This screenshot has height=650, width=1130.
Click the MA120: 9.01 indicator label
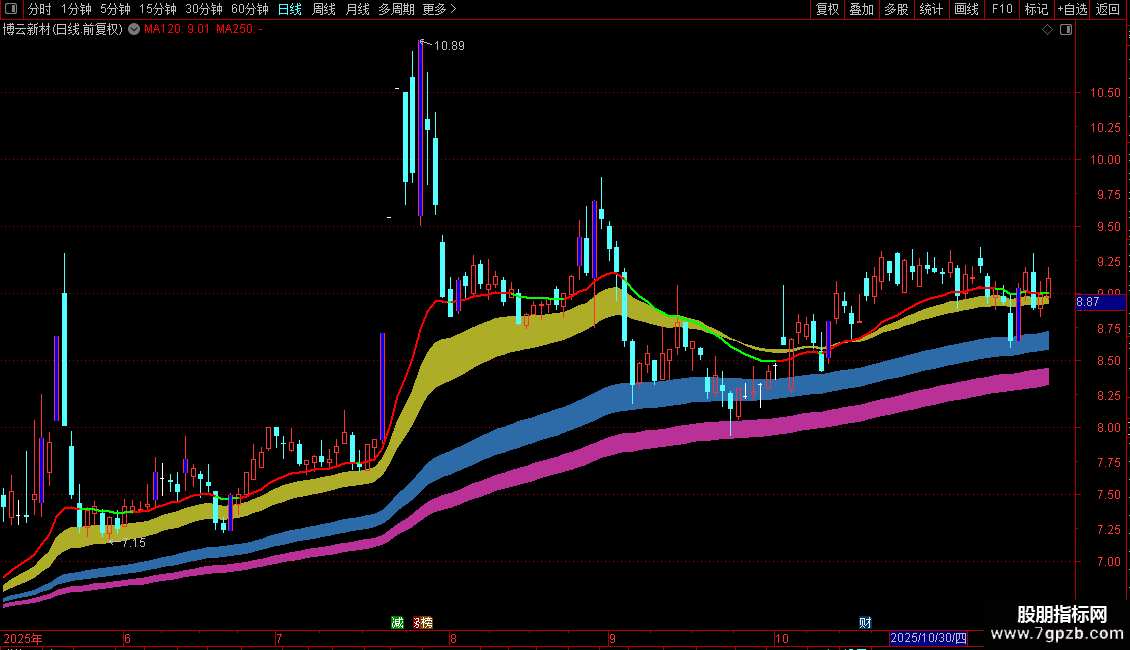tap(177, 29)
